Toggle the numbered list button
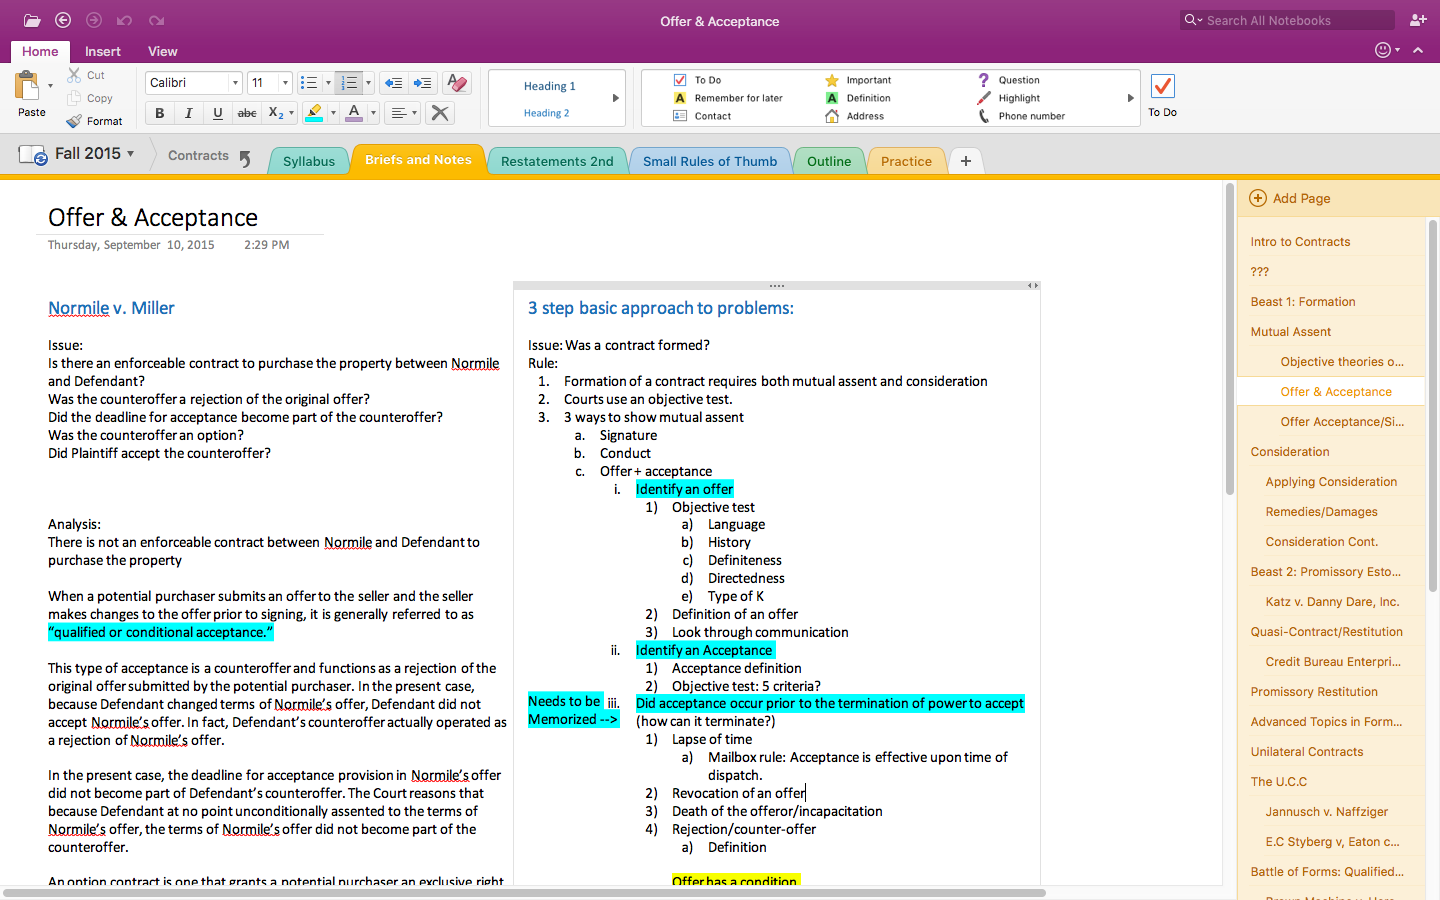 348,83
